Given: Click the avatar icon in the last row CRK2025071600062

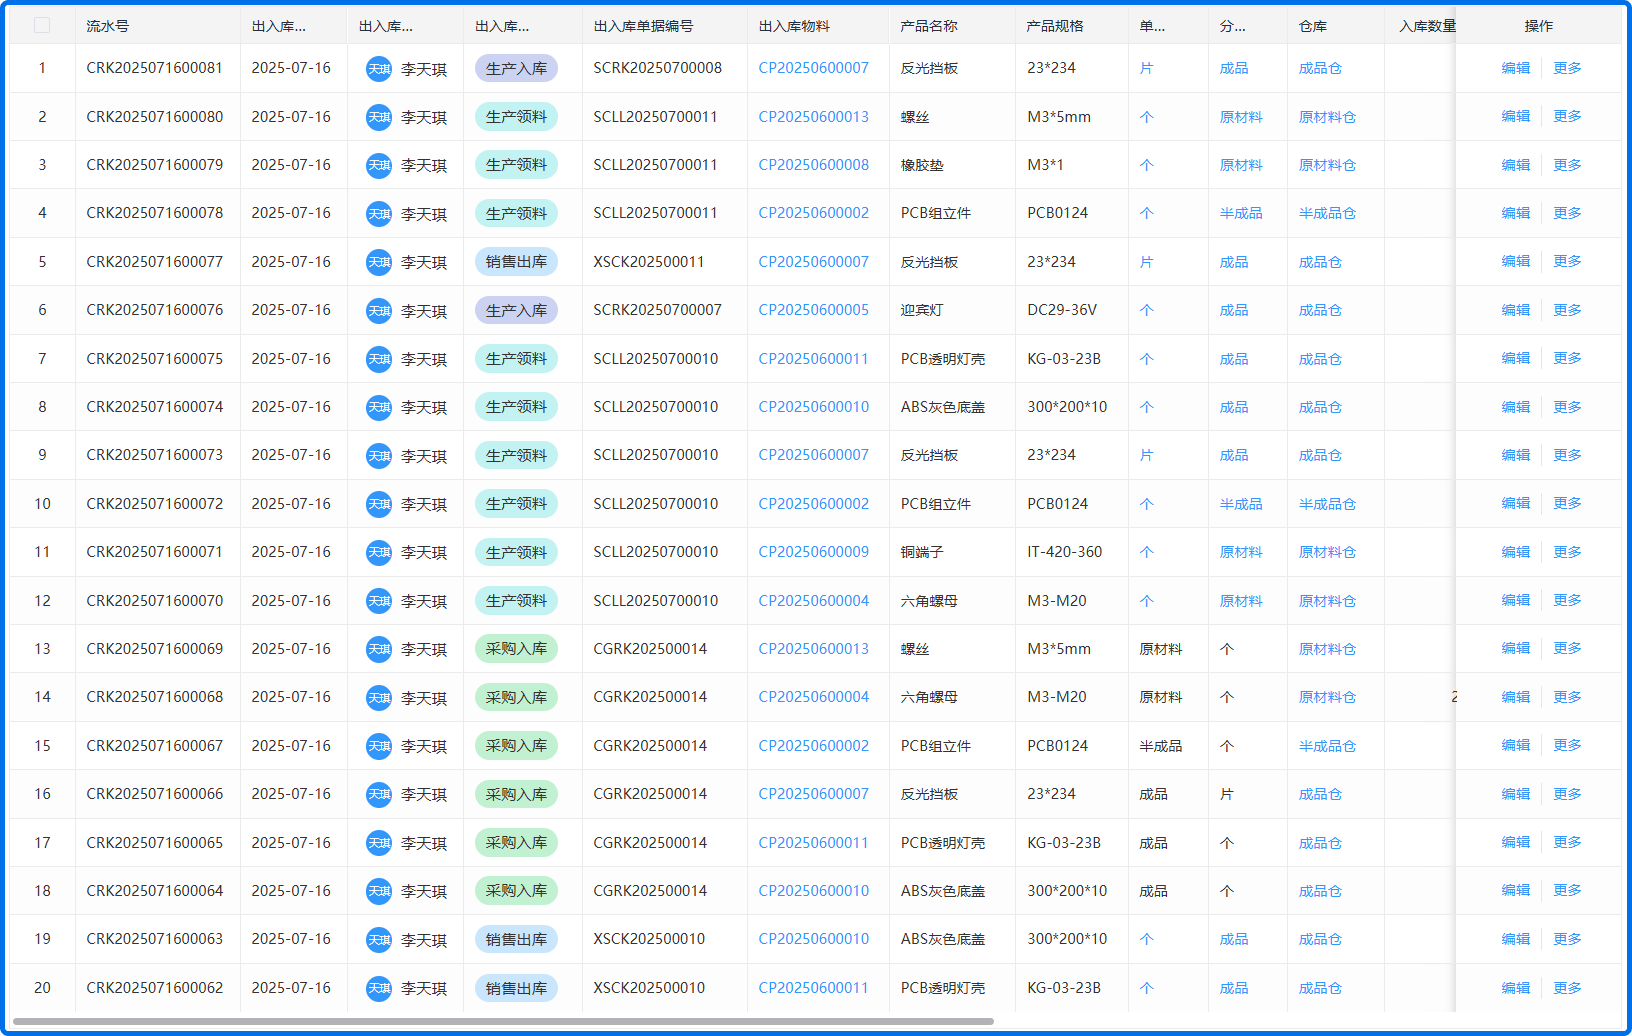Looking at the screenshot, I should tap(378, 987).
